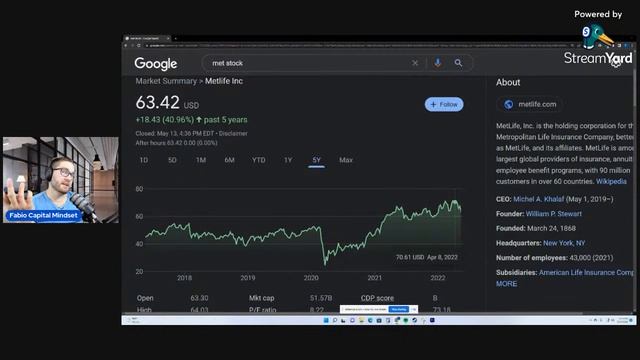
Task: Select the 1D chart range
Action: [144, 160]
